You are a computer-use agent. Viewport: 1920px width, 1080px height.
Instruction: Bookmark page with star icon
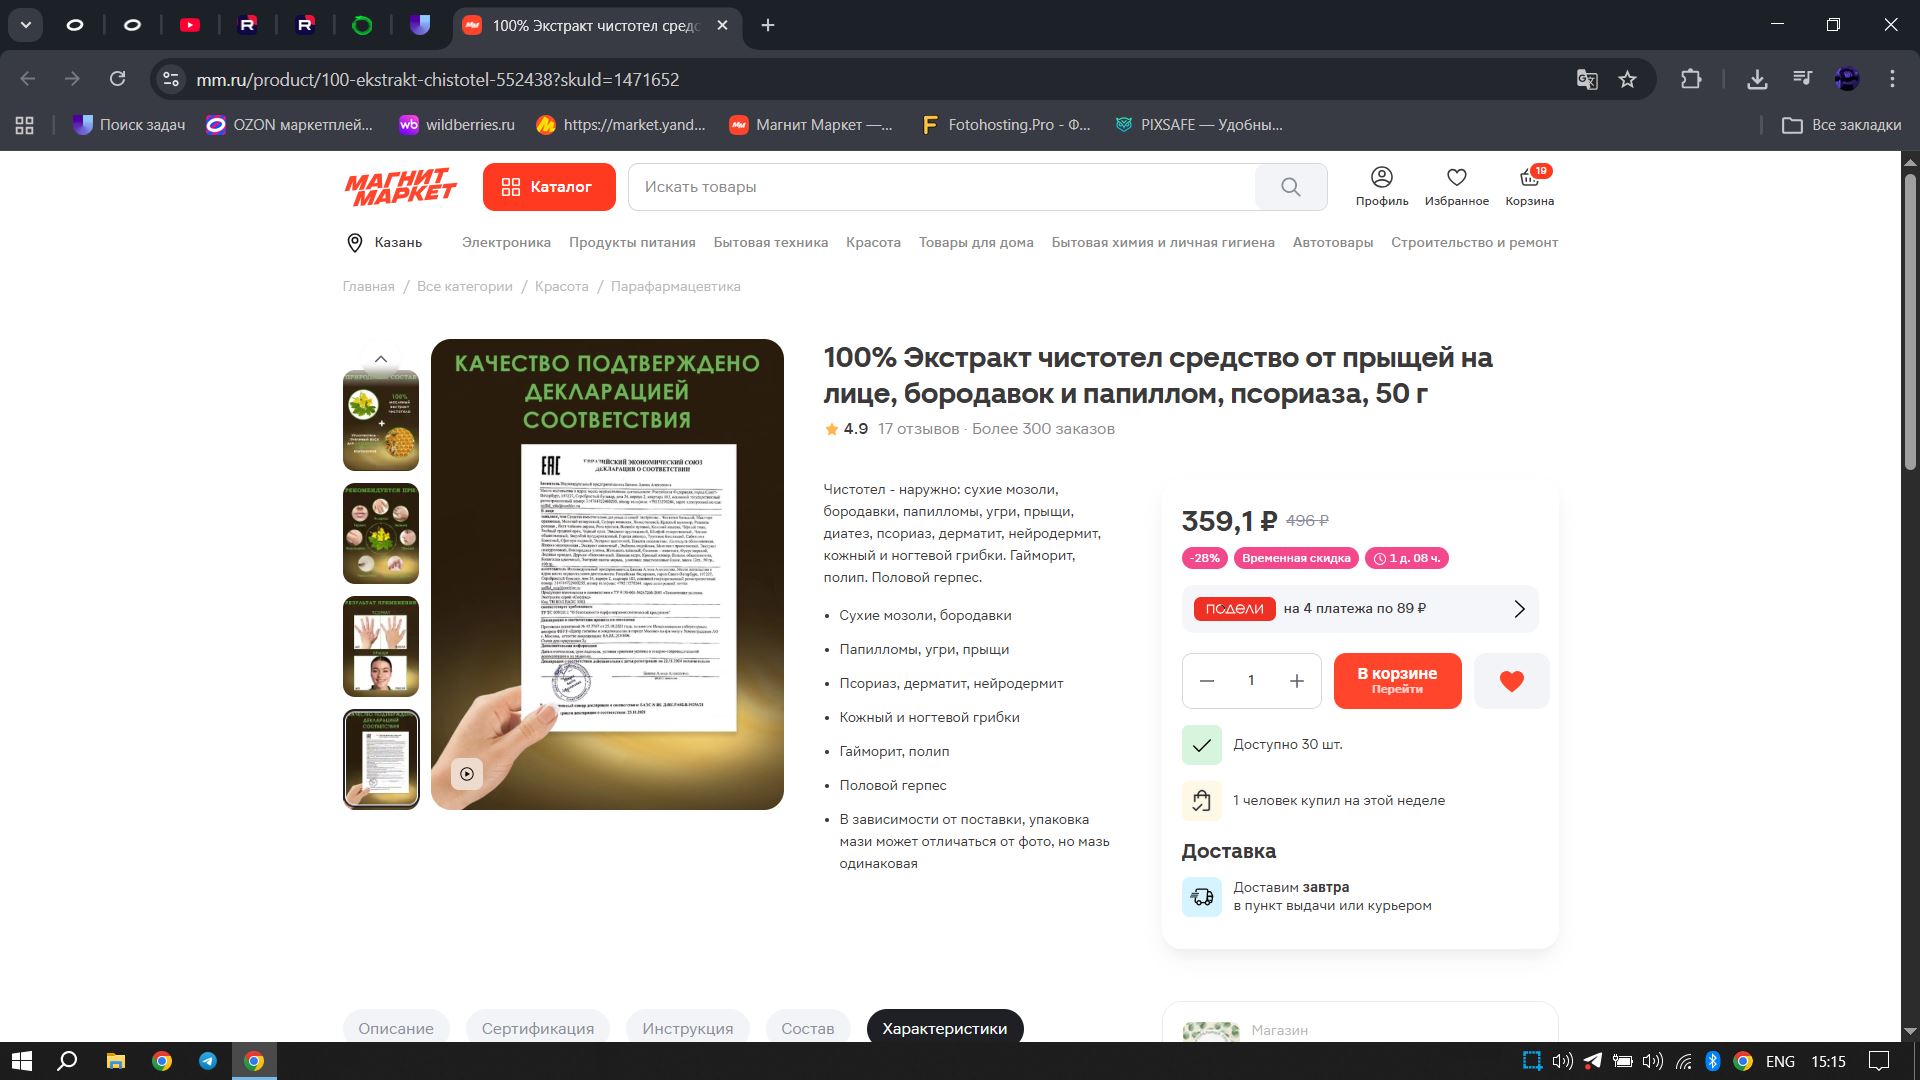(x=1628, y=79)
